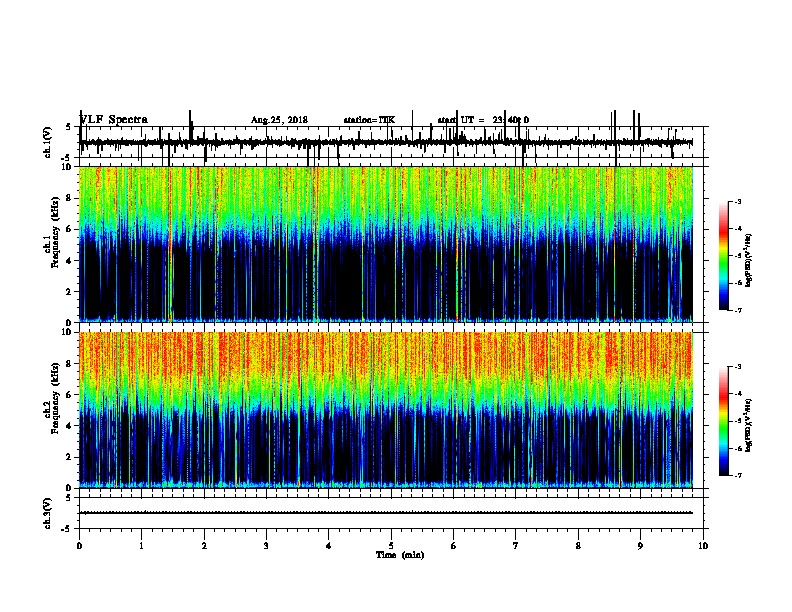Click the "5" tick on ch.1(V) axis
The height and width of the screenshot is (612, 792).
[68, 127]
